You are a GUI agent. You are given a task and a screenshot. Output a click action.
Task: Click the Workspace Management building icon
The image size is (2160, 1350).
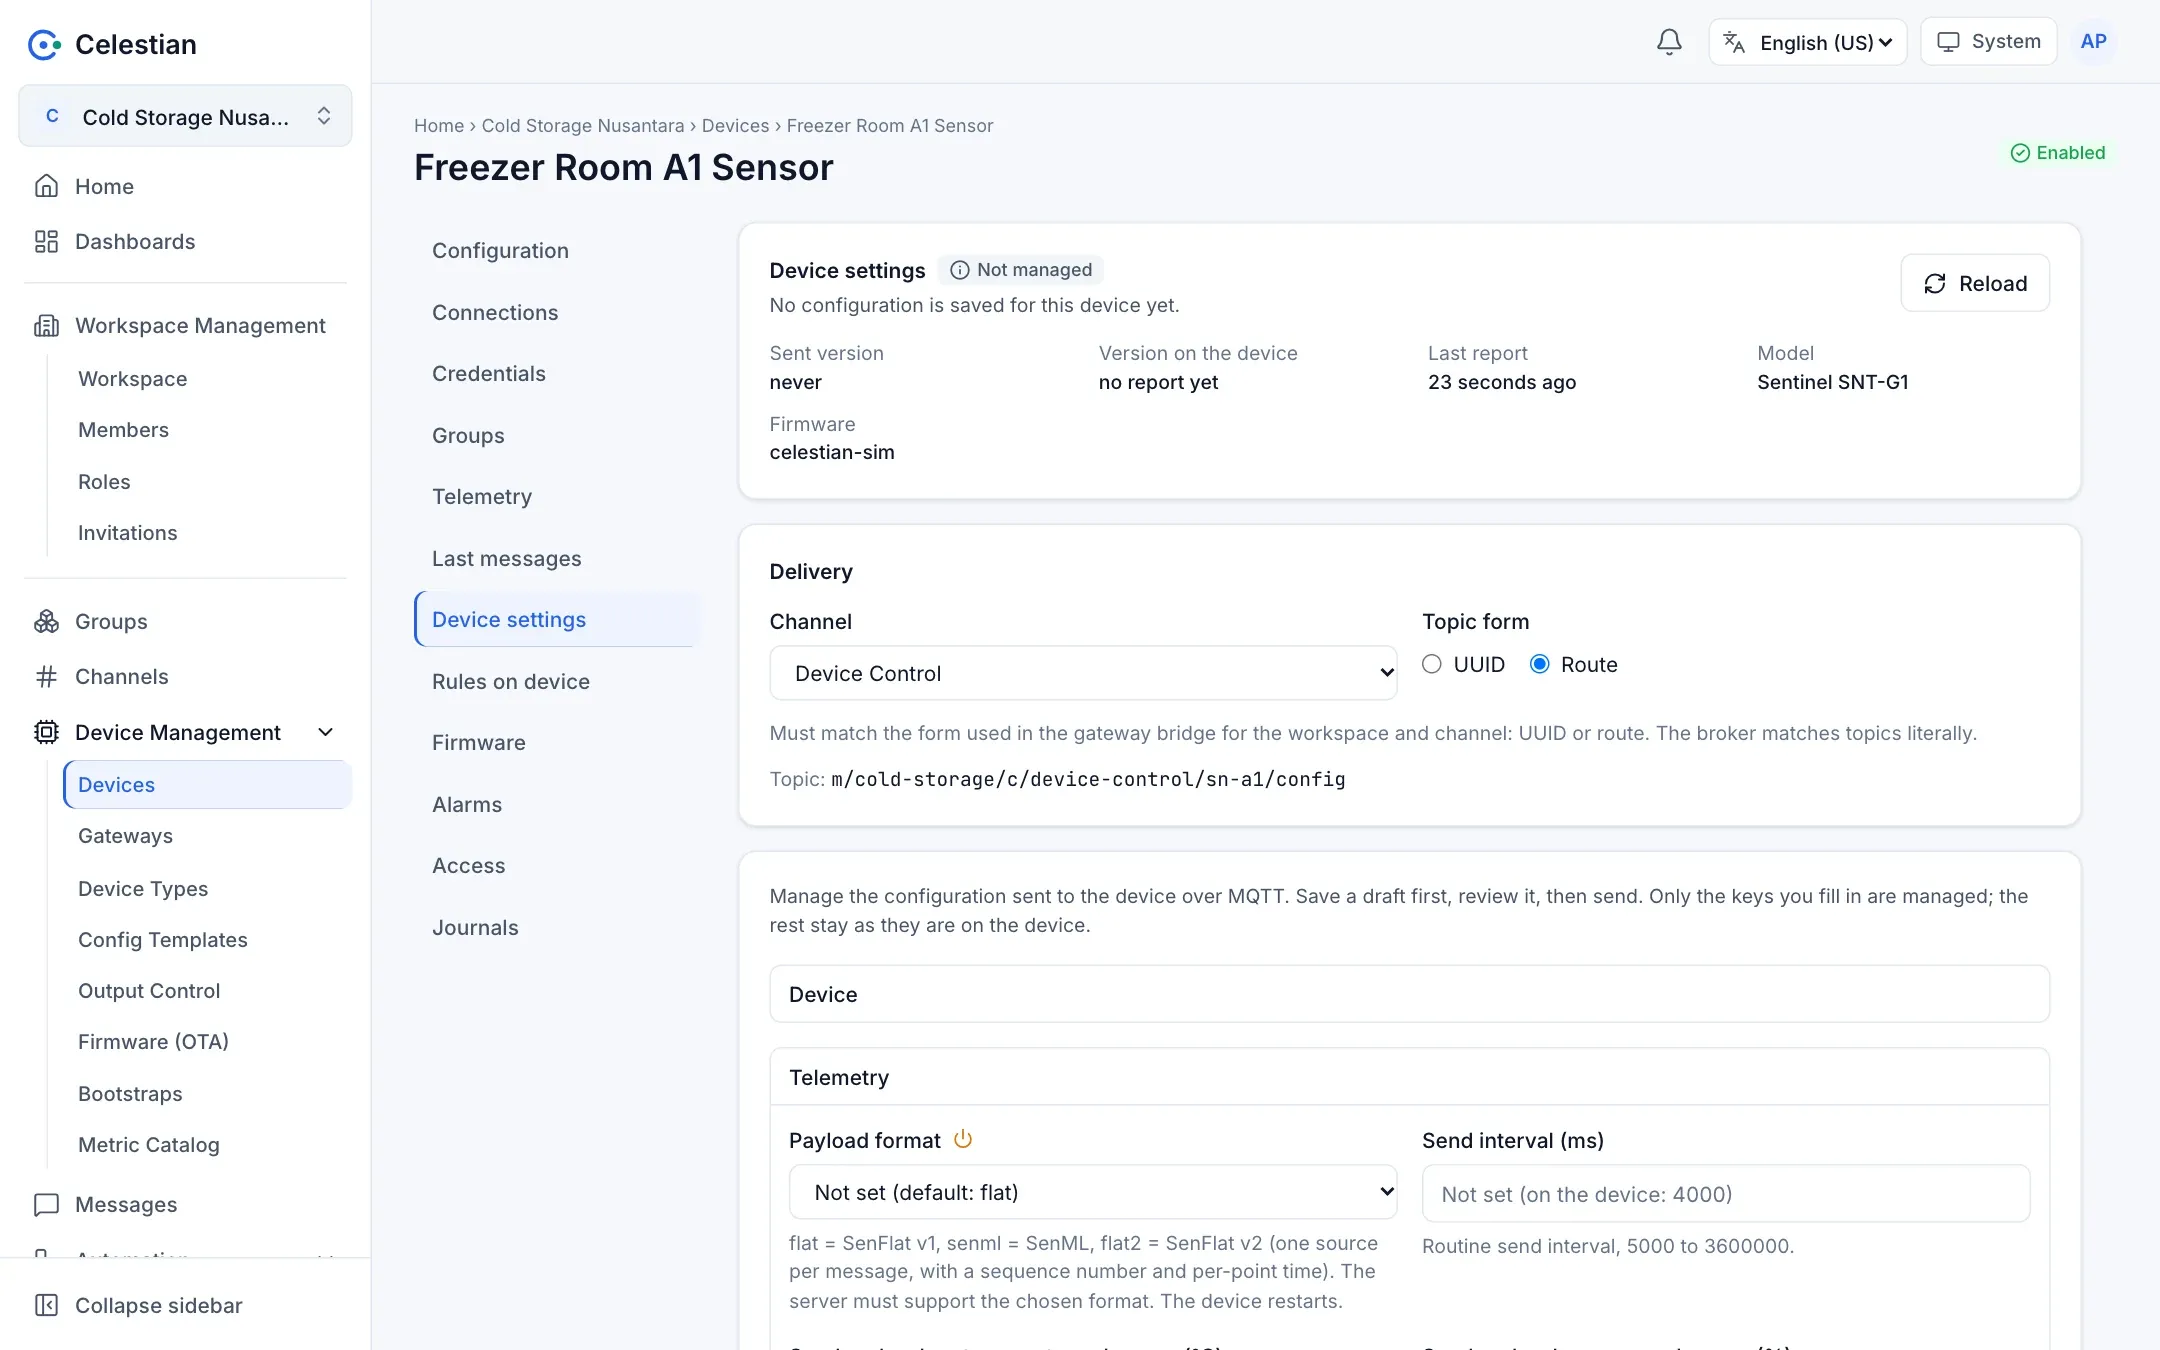coord(46,325)
